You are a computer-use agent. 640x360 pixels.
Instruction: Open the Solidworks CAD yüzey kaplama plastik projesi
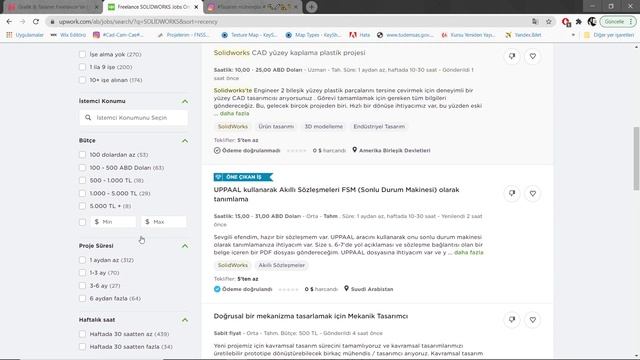click(289, 53)
